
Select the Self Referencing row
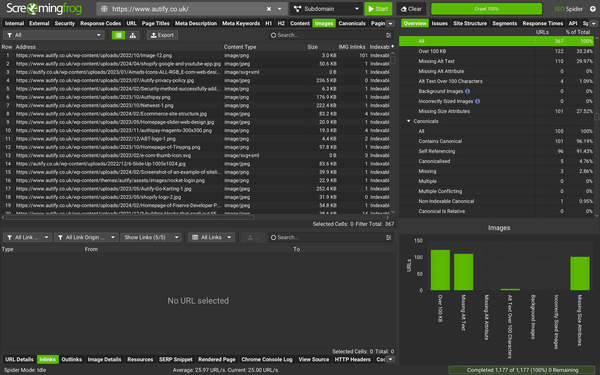pos(496,151)
